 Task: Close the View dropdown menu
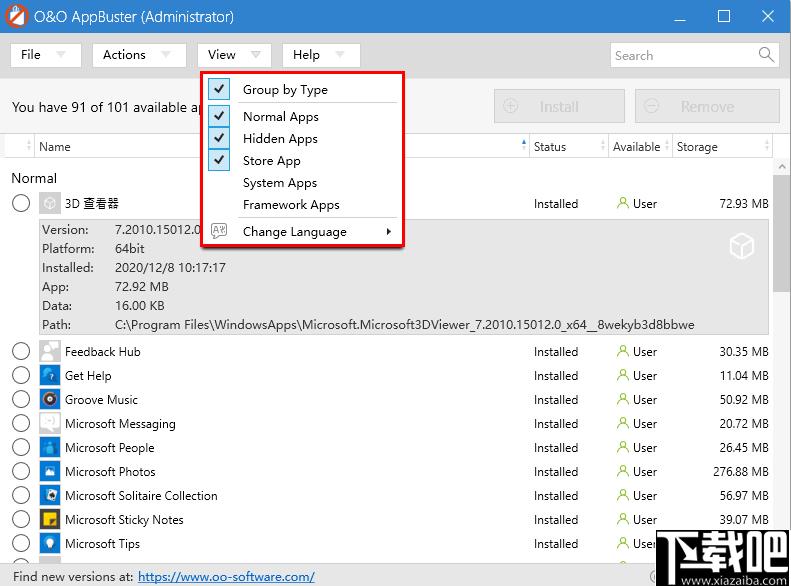[x=234, y=54]
